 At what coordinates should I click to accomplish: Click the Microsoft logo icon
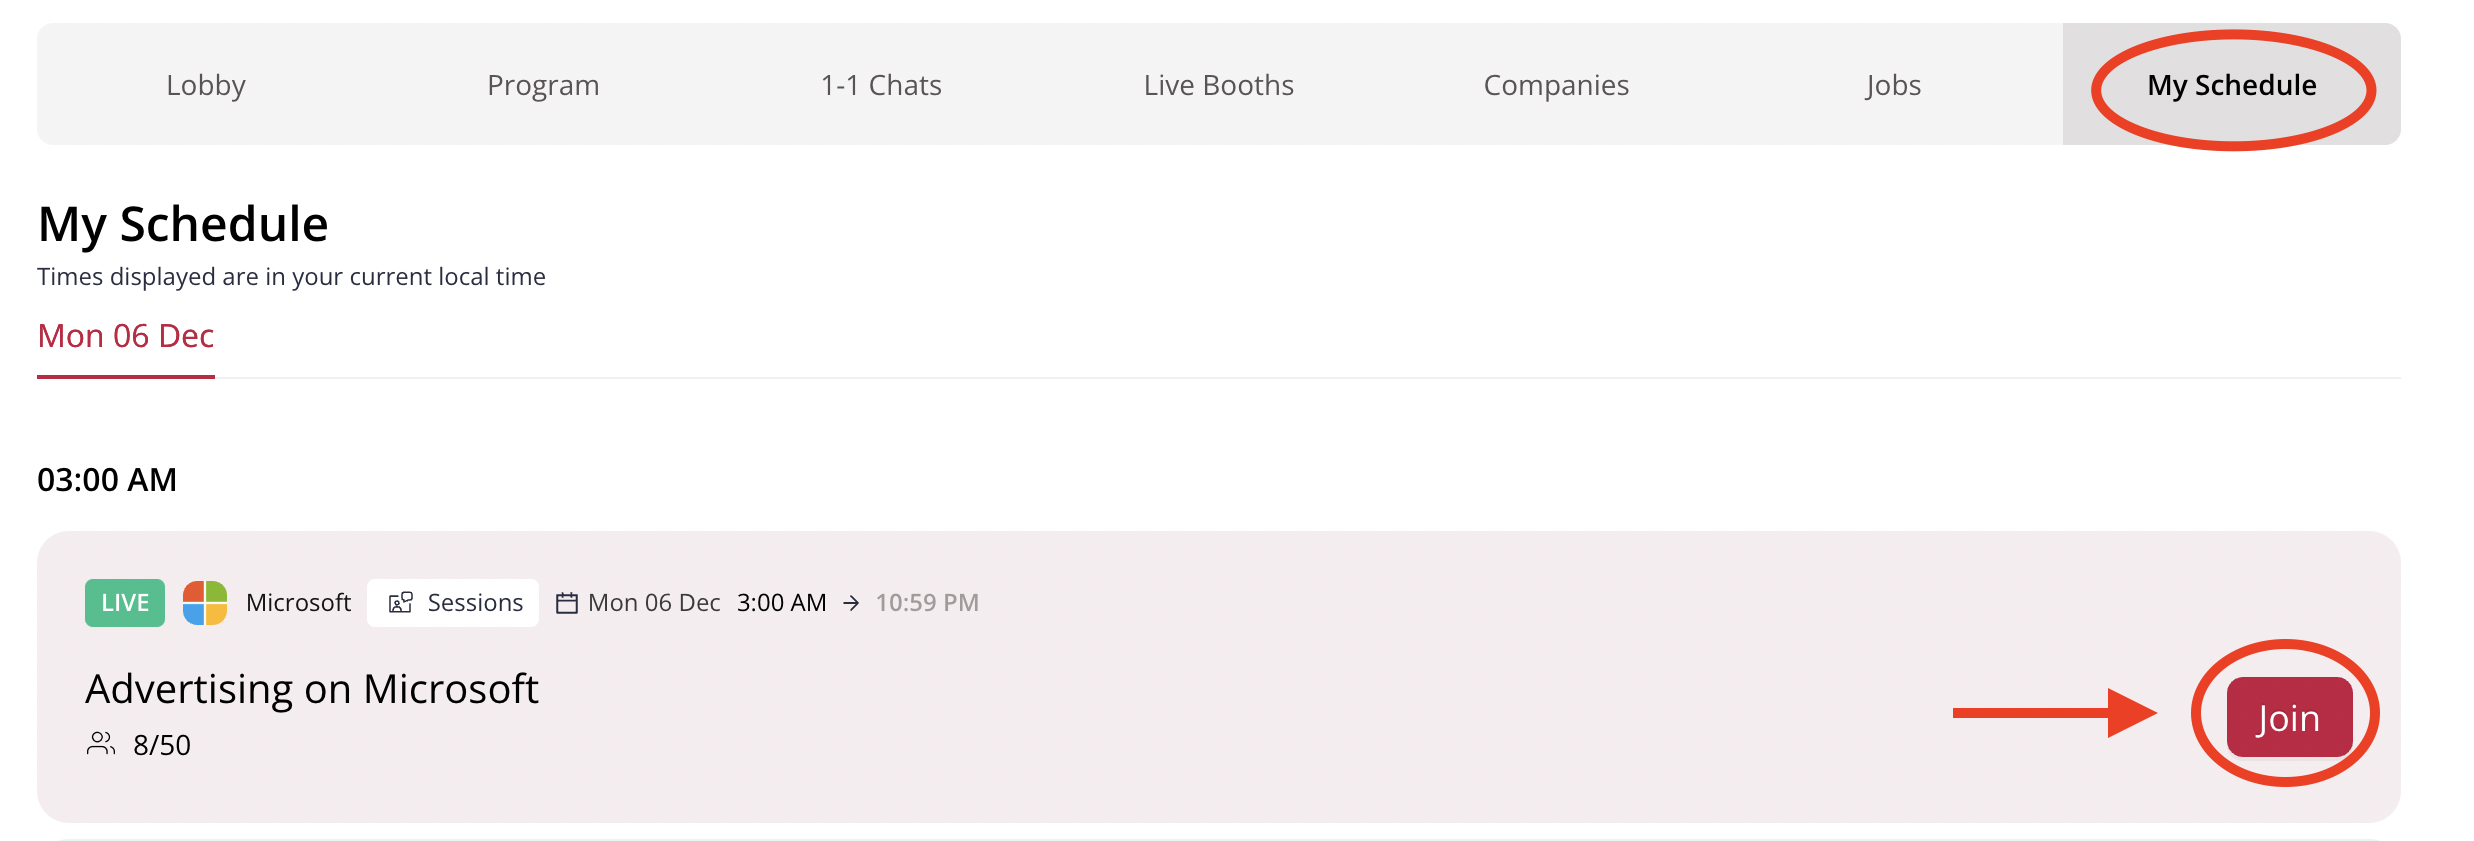pos(205,603)
